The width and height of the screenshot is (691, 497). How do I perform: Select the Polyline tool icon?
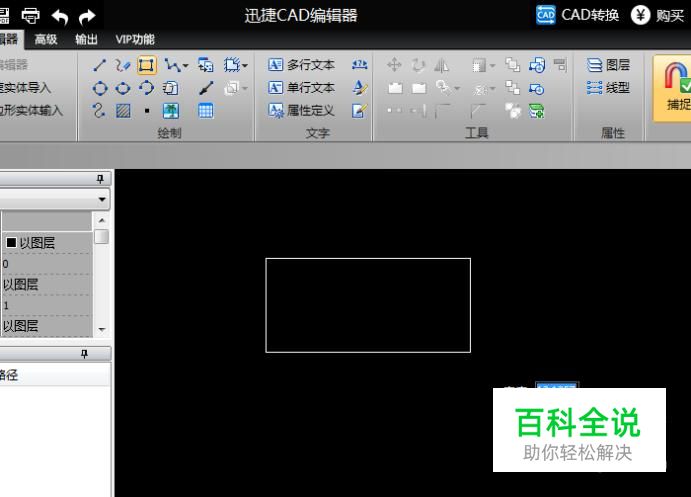(x=171, y=65)
